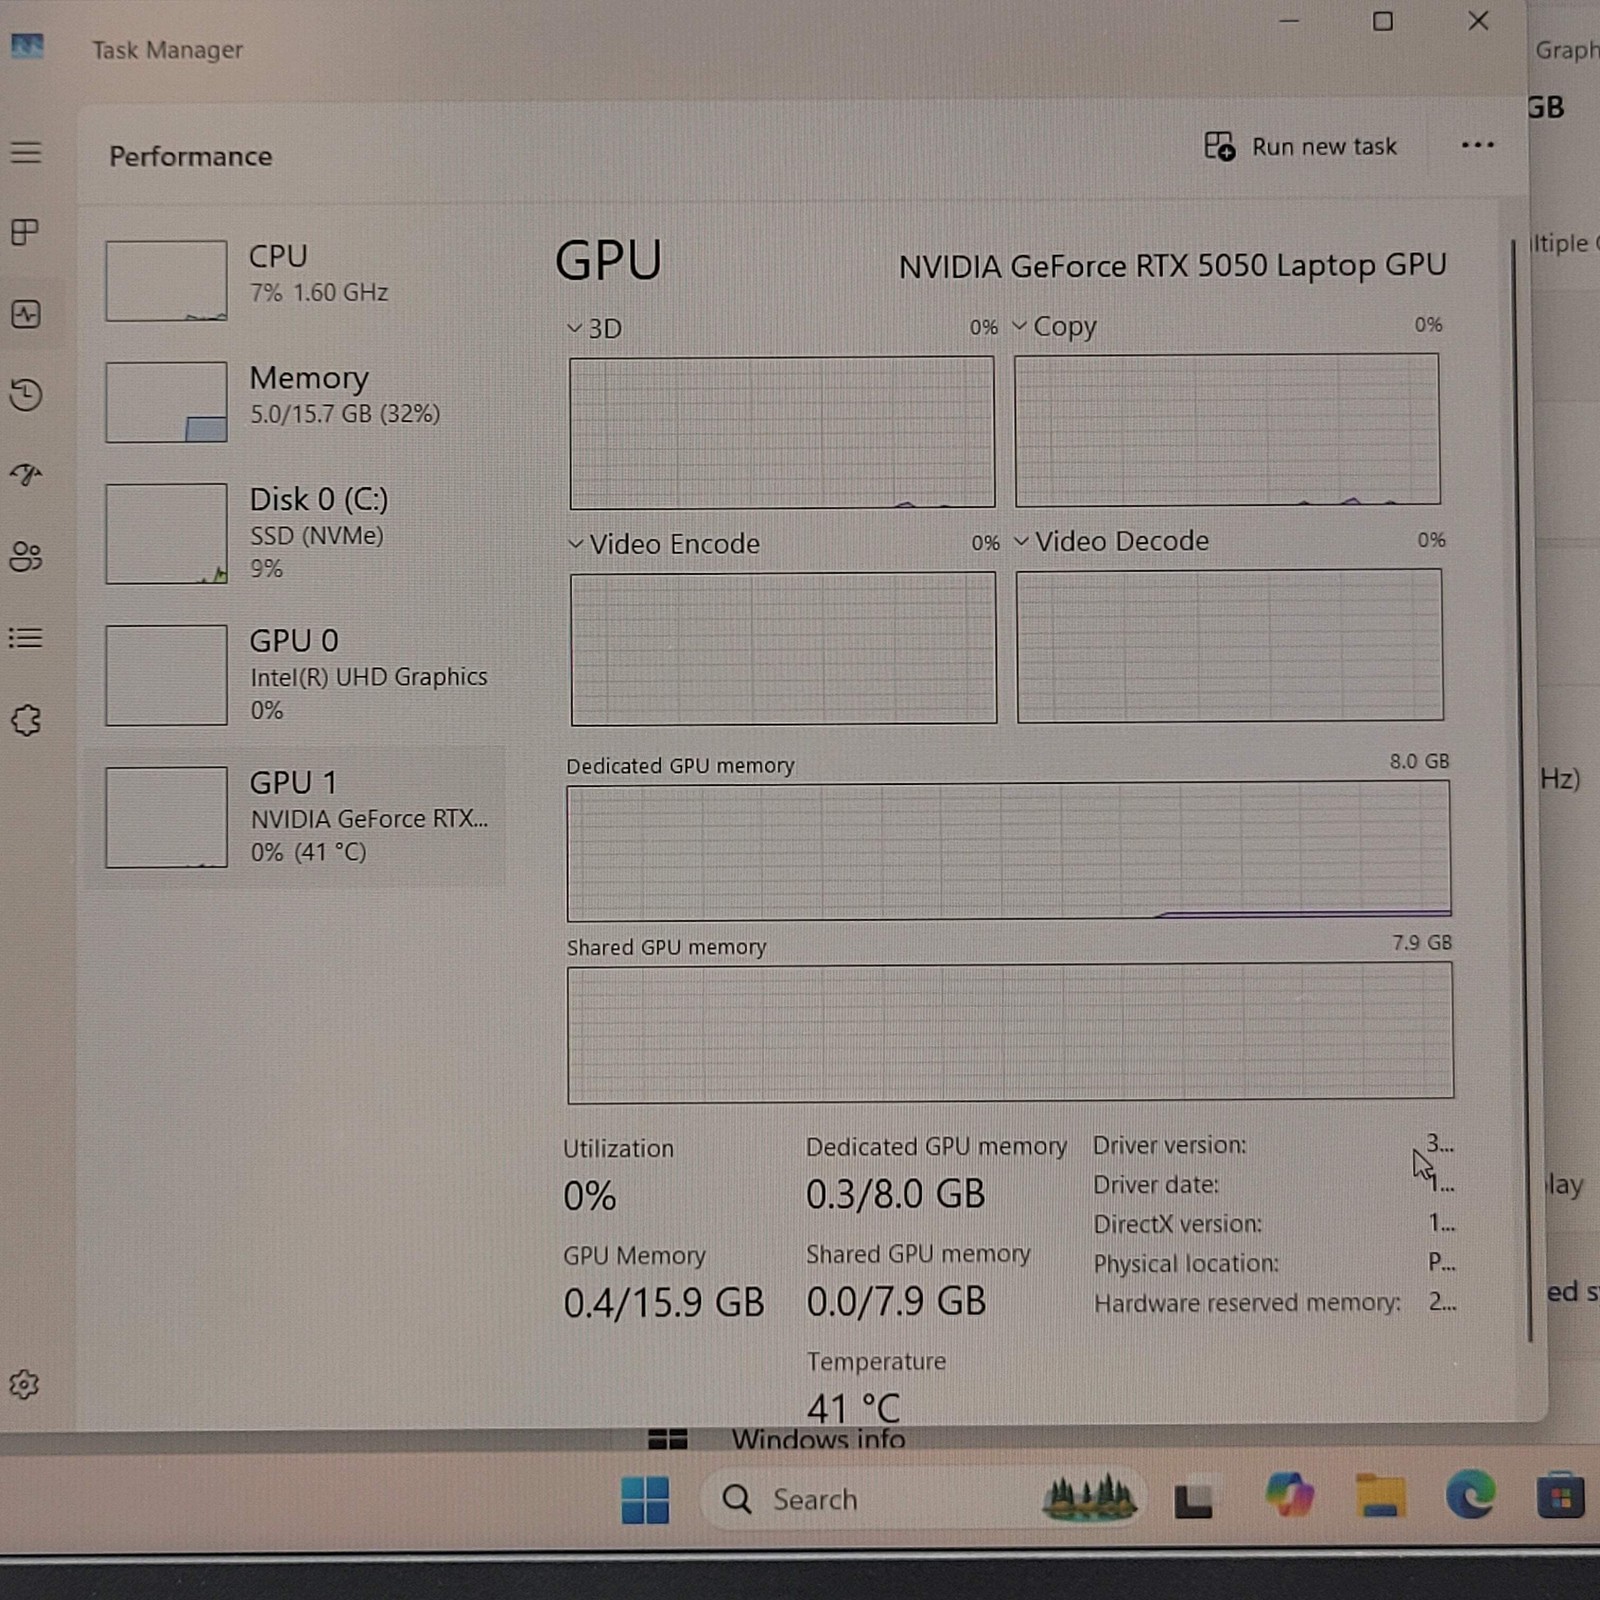Open the Task View taskbar icon

pyautogui.click(x=1193, y=1500)
